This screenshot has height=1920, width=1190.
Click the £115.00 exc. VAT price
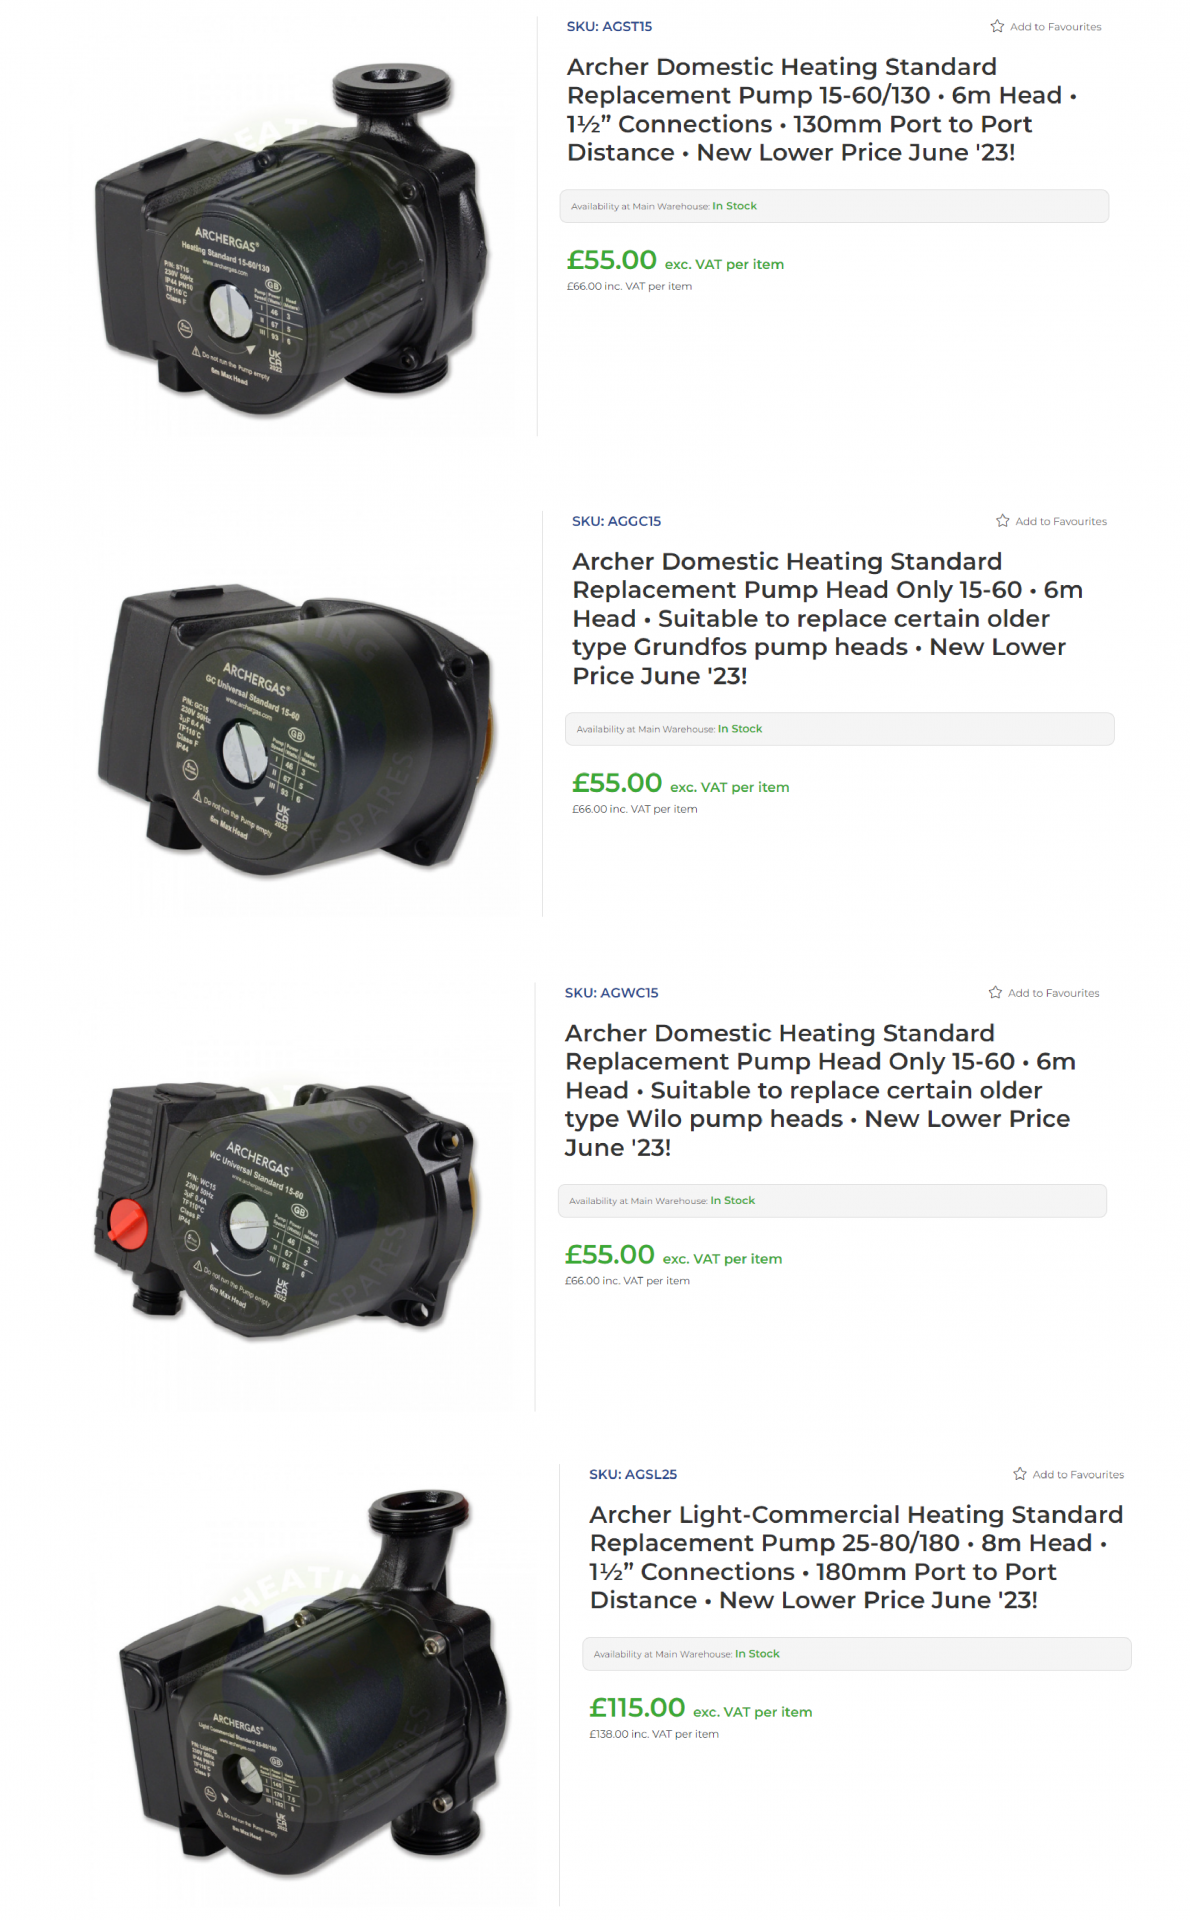pos(700,1708)
